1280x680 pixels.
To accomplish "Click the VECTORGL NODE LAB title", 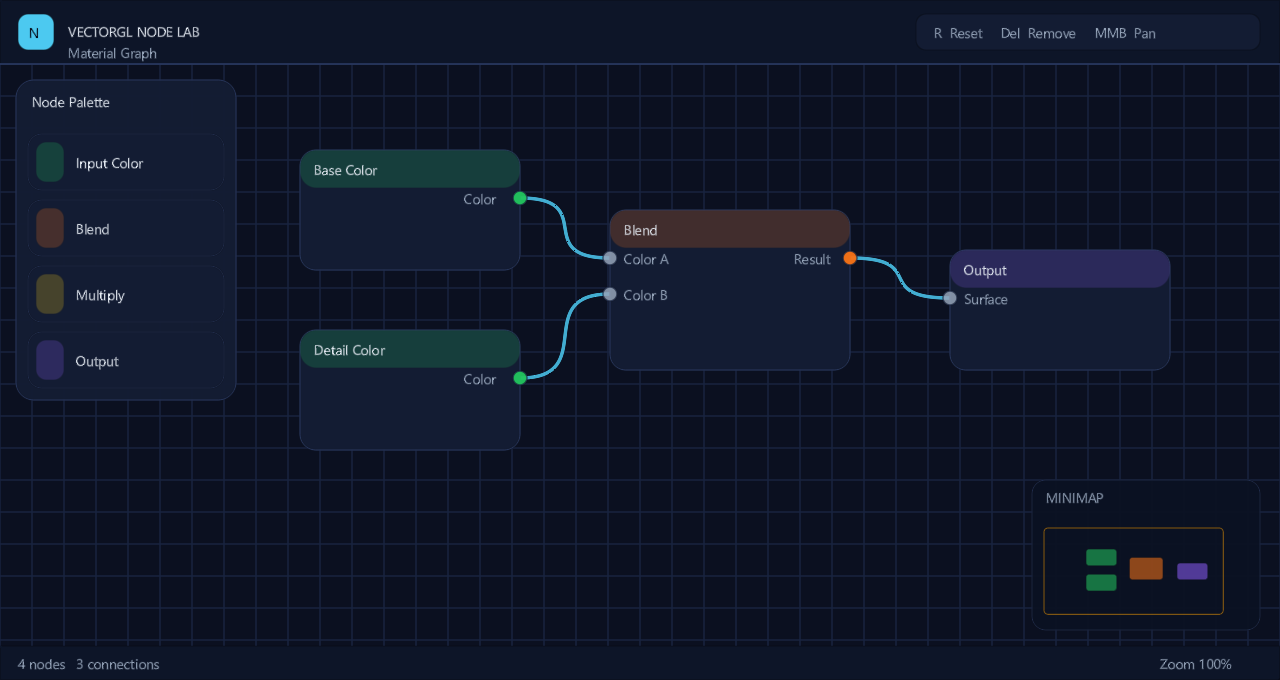I will point(134,32).
